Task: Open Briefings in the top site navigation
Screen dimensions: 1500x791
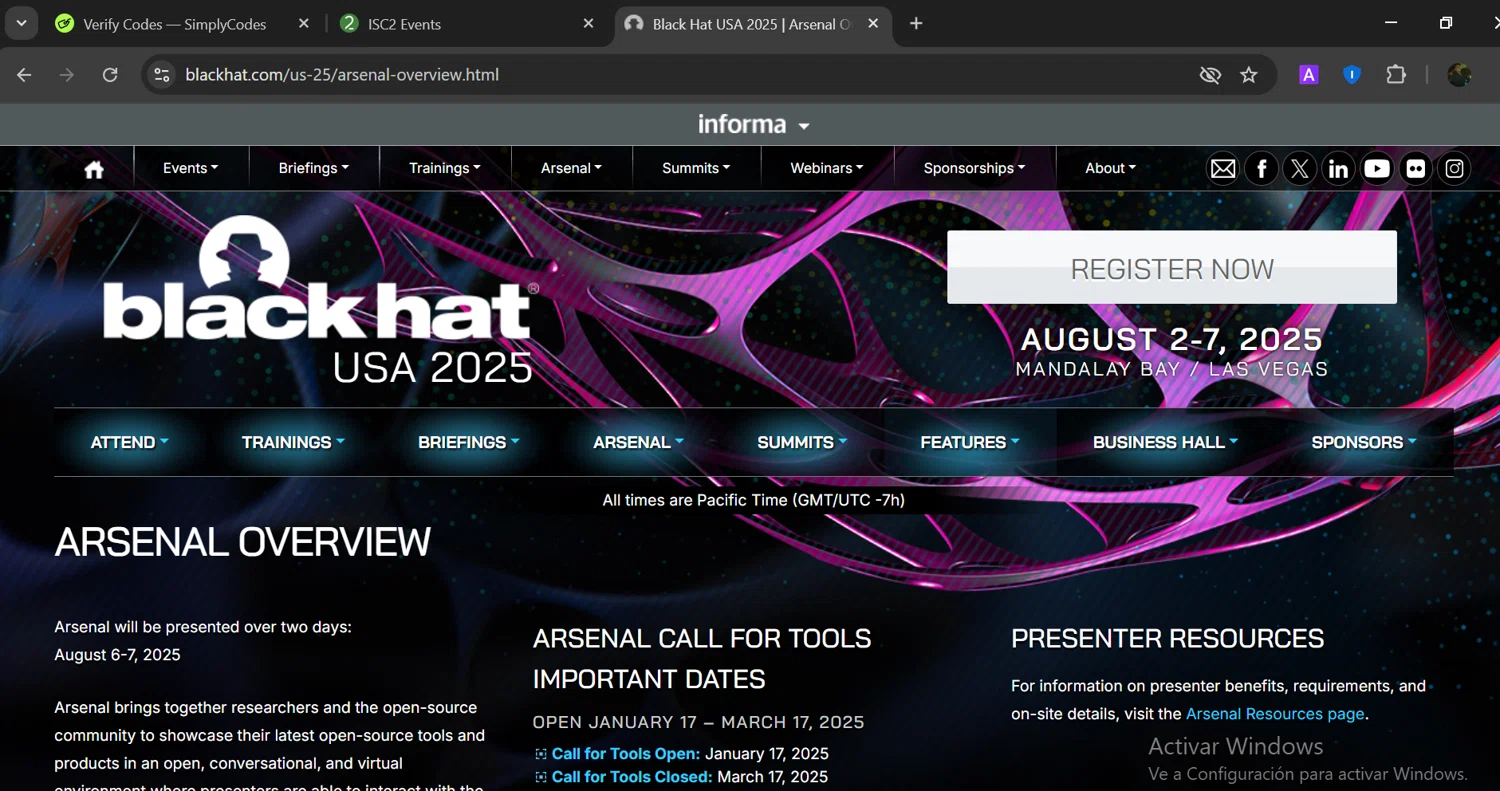Action: [x=314, y=168]
